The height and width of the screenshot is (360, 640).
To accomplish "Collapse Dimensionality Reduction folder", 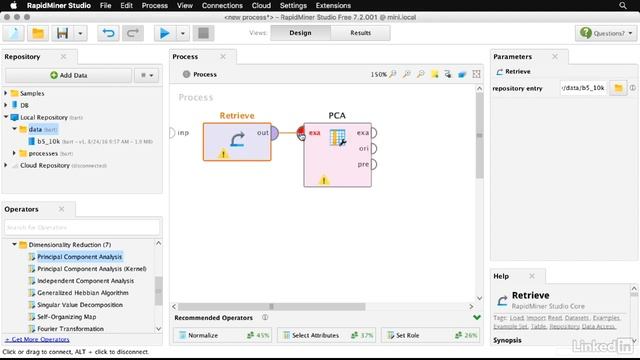I will [x=14, y=244].
